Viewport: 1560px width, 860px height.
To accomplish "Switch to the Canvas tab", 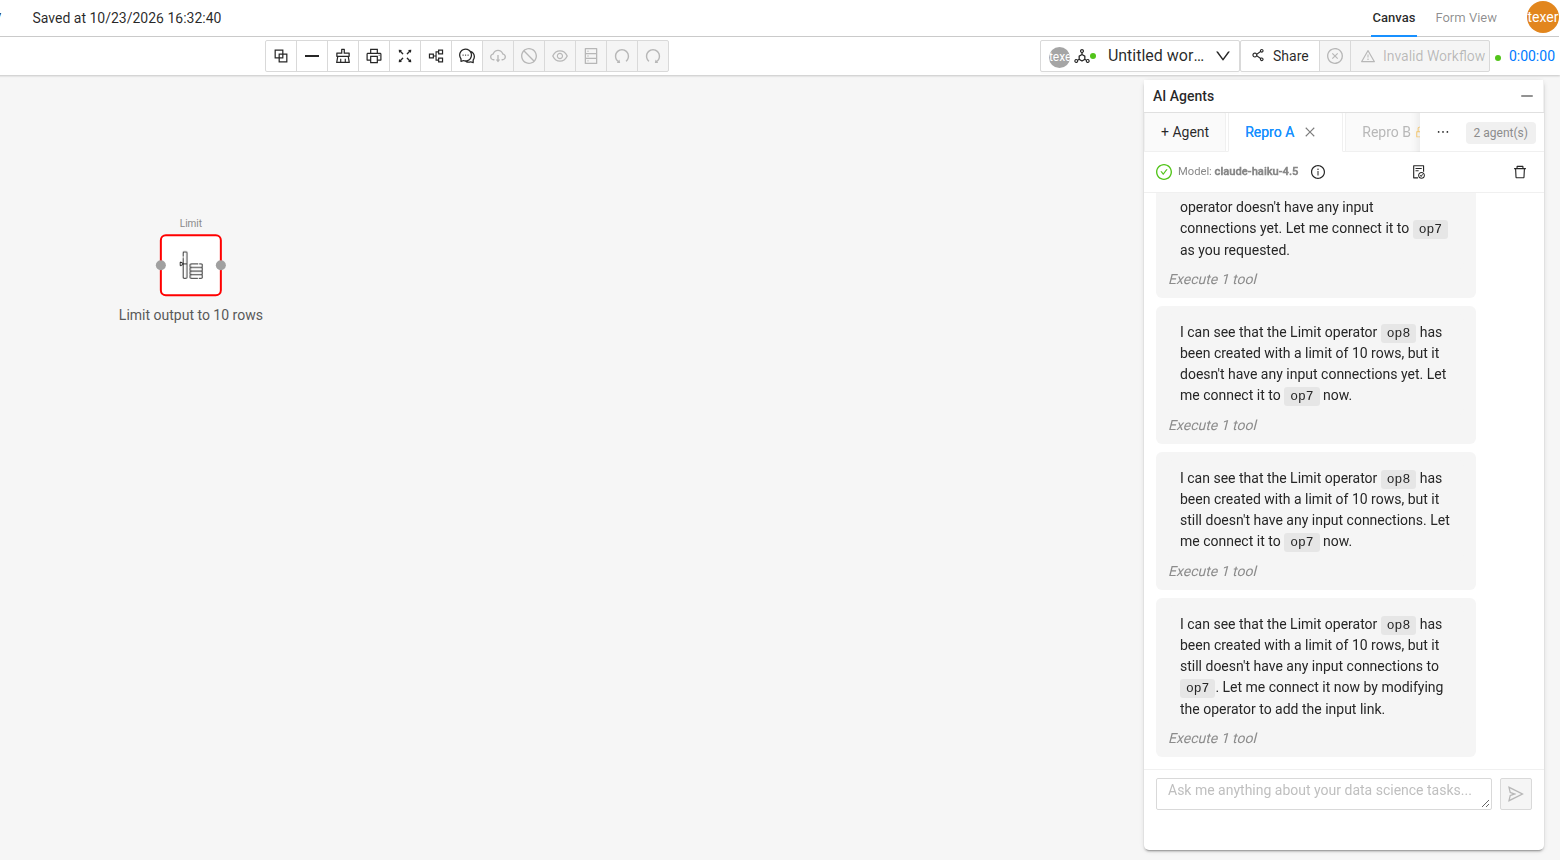I will coord(1393,18).
